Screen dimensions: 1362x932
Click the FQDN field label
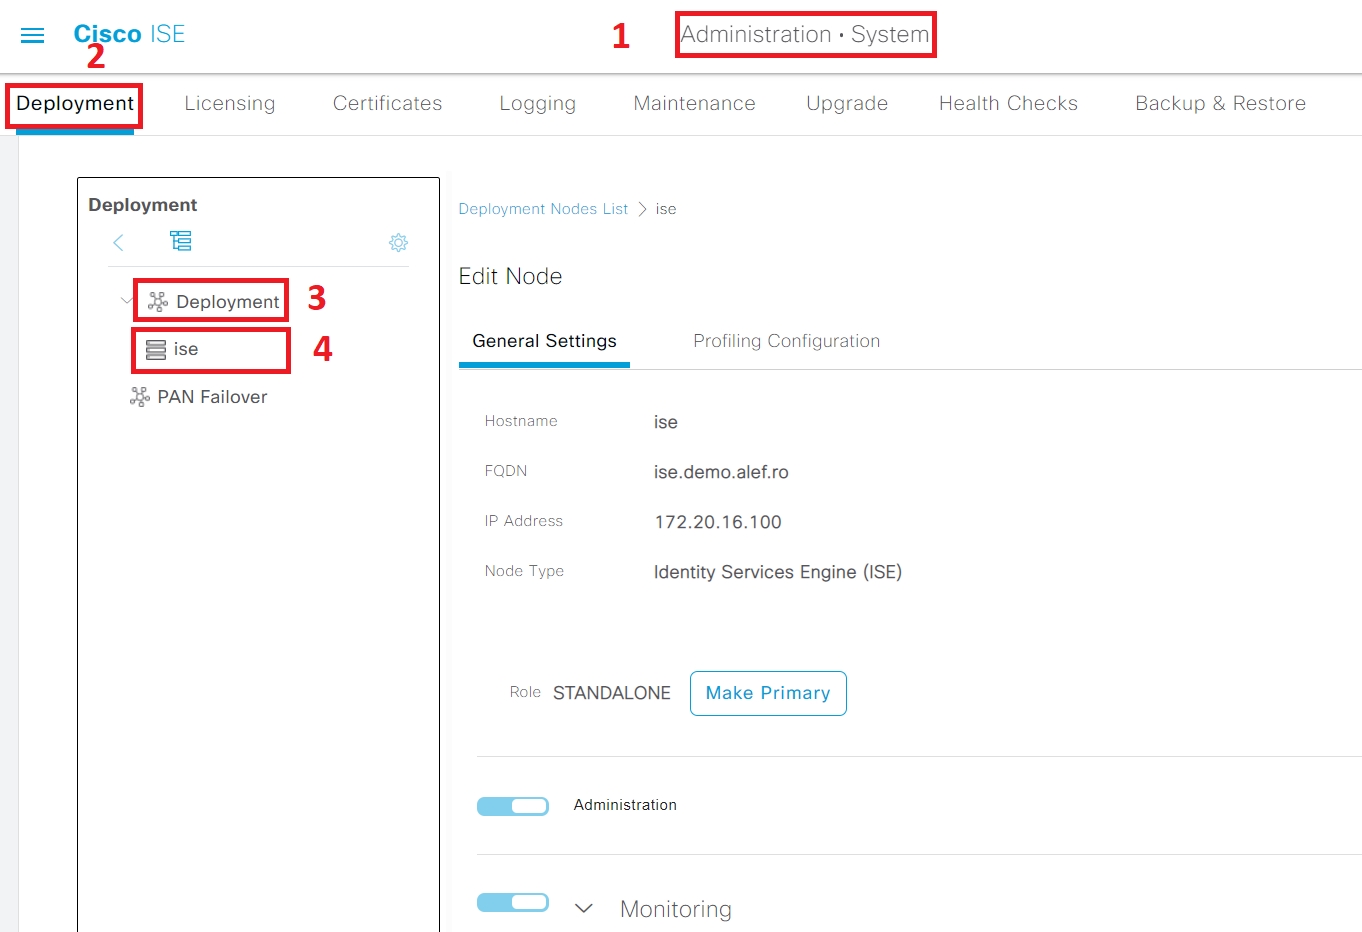(506, 471)
